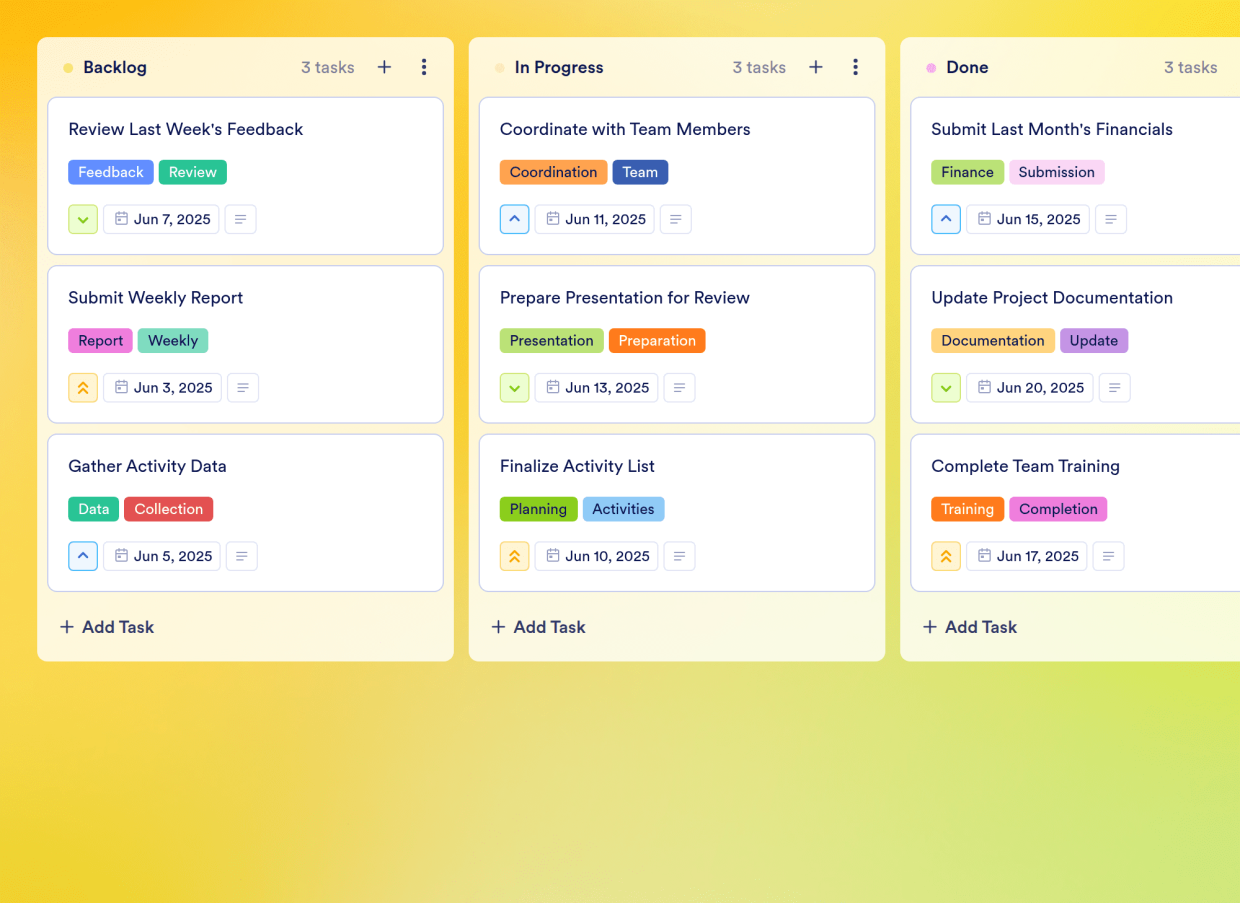Click the notes icon on Complete Team Training
1240x903 pixels.
(x=1110, y=556)
